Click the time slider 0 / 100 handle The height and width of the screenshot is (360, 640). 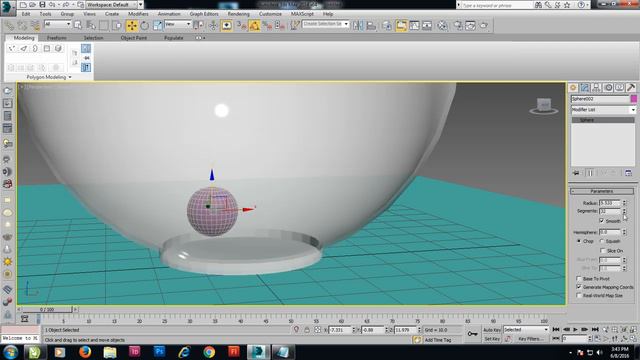click(x=47, y=309)
